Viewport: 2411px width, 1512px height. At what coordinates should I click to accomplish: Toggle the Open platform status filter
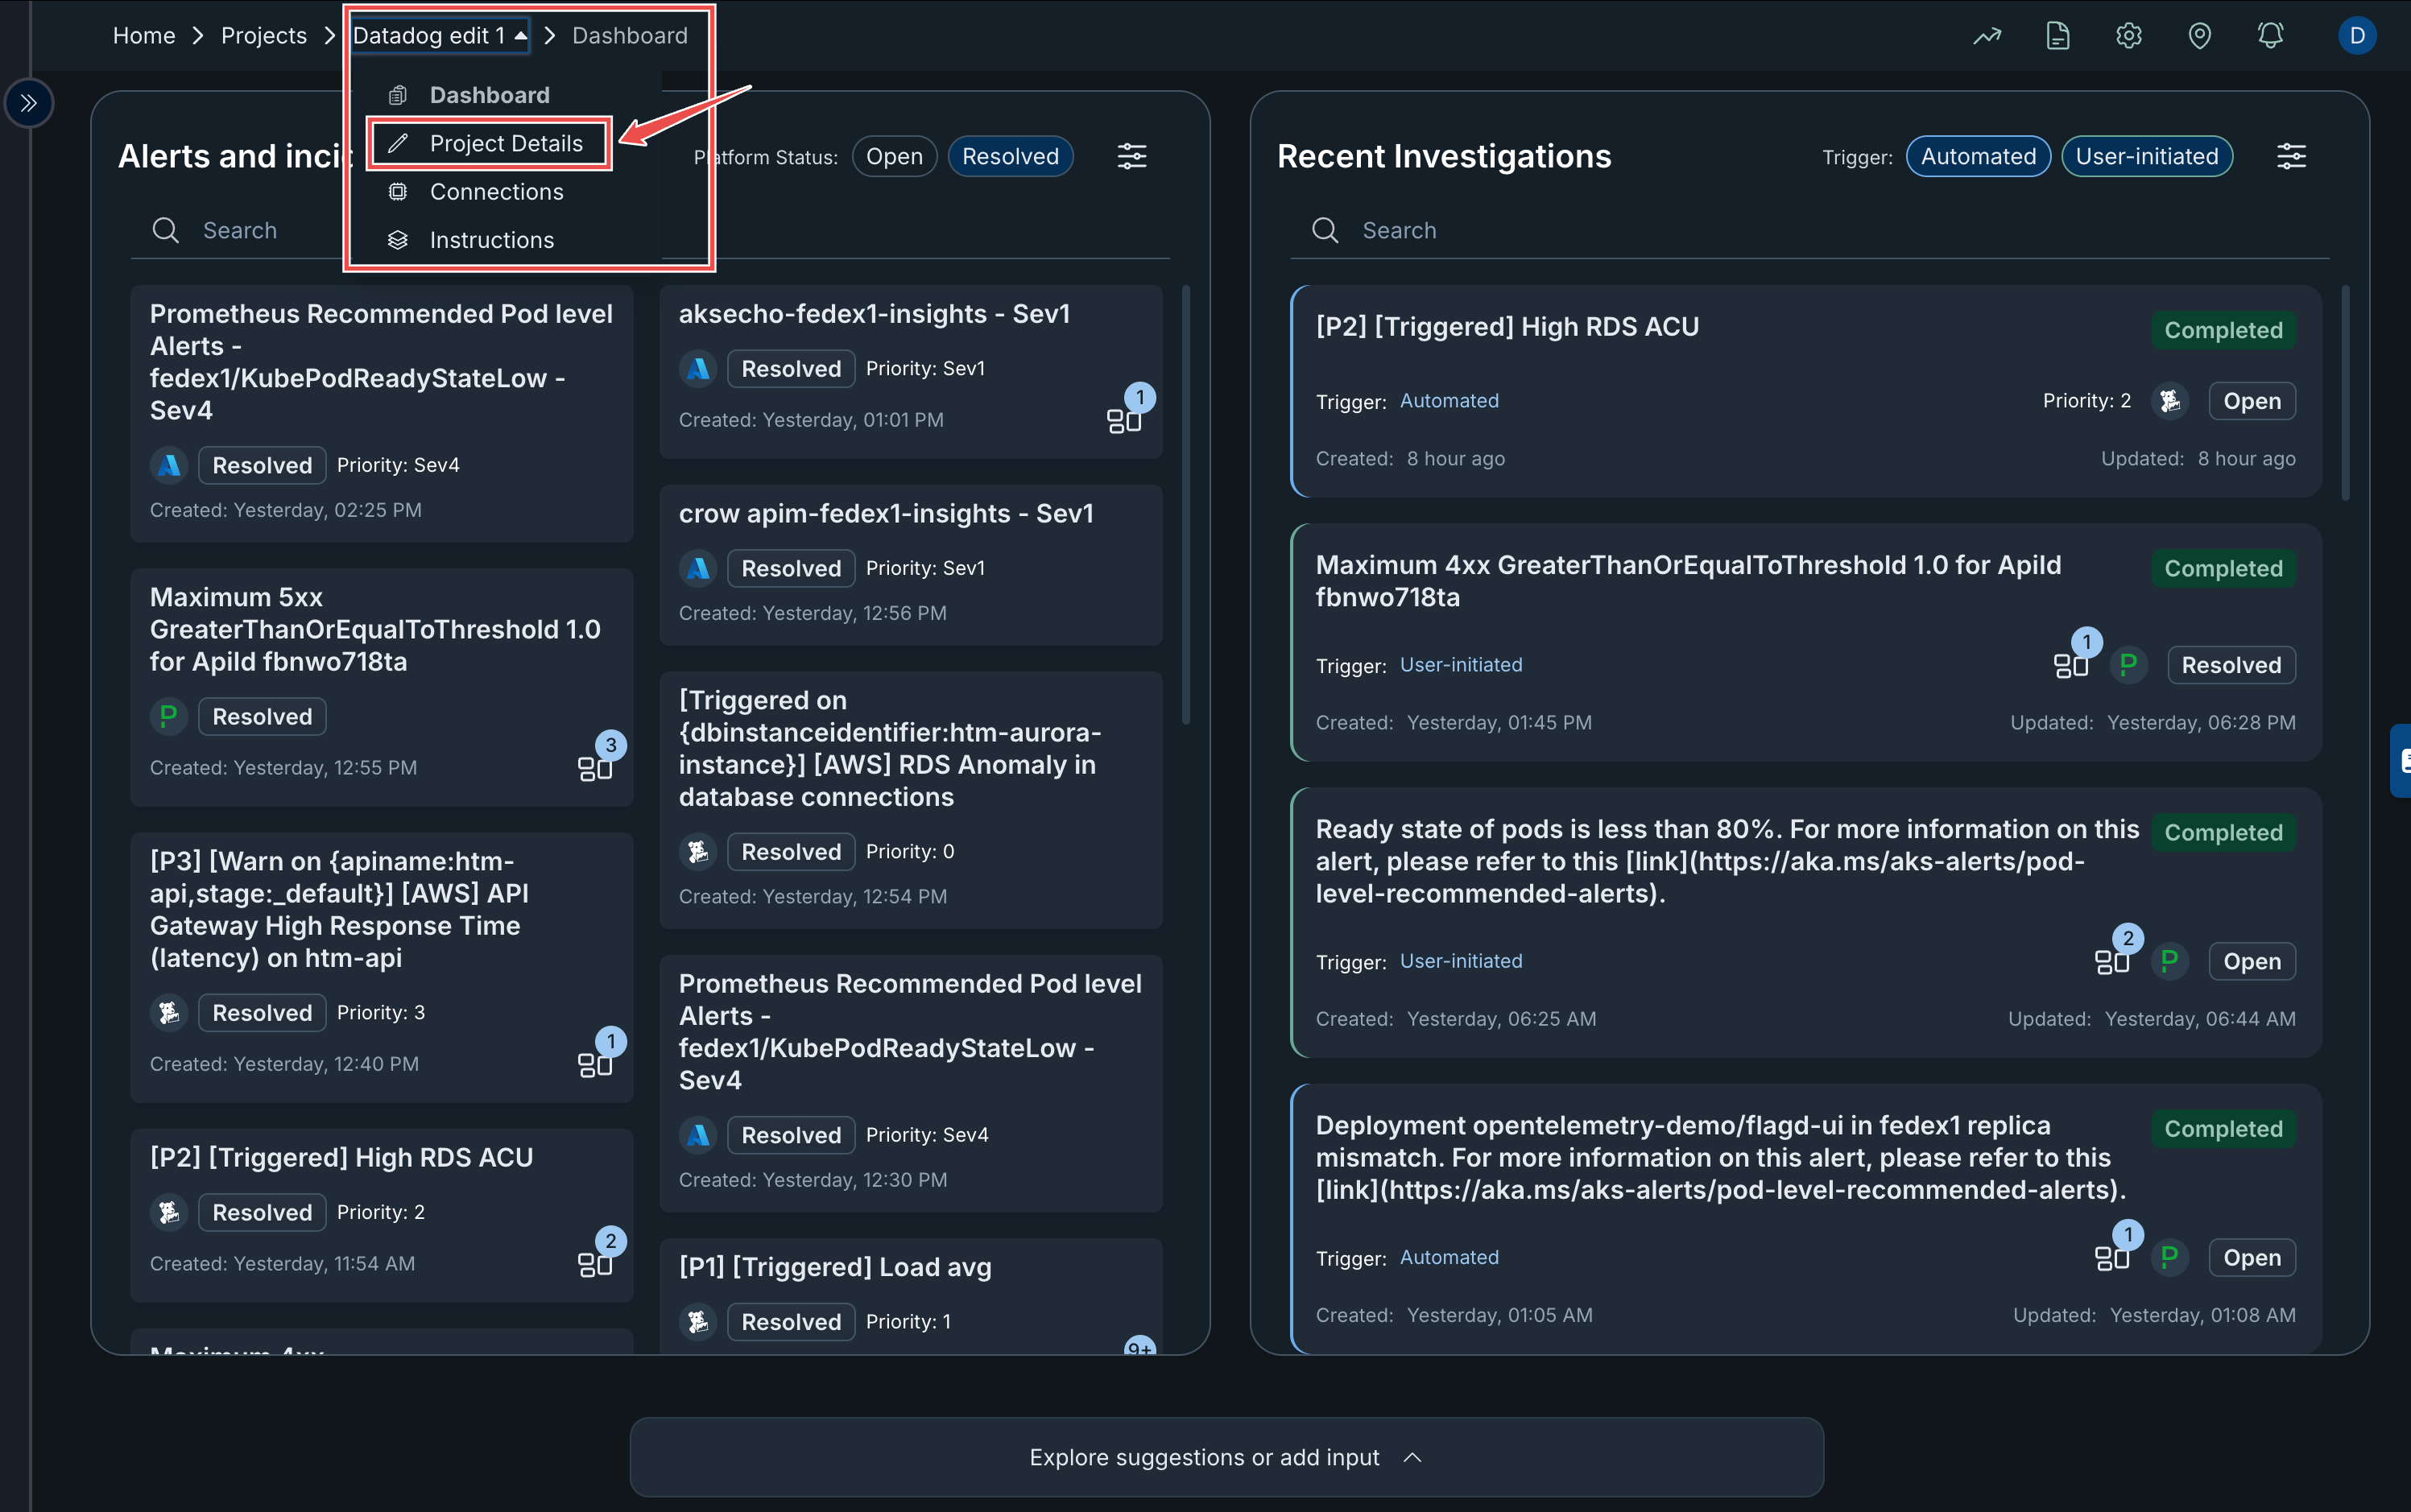point(894,157)
